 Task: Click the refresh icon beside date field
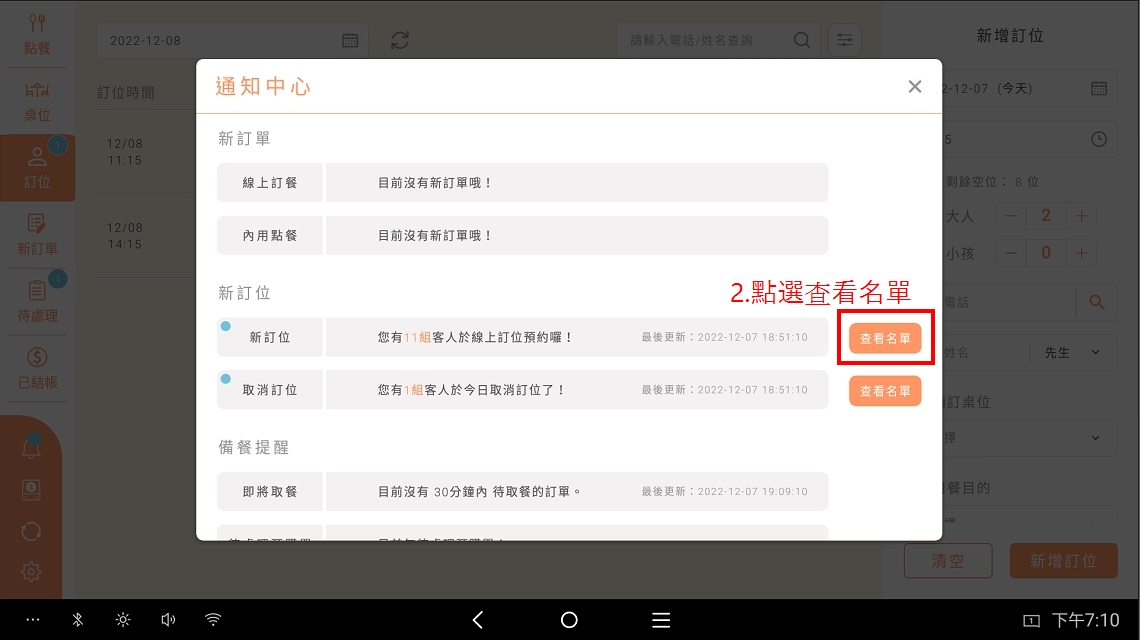point(400,40)
